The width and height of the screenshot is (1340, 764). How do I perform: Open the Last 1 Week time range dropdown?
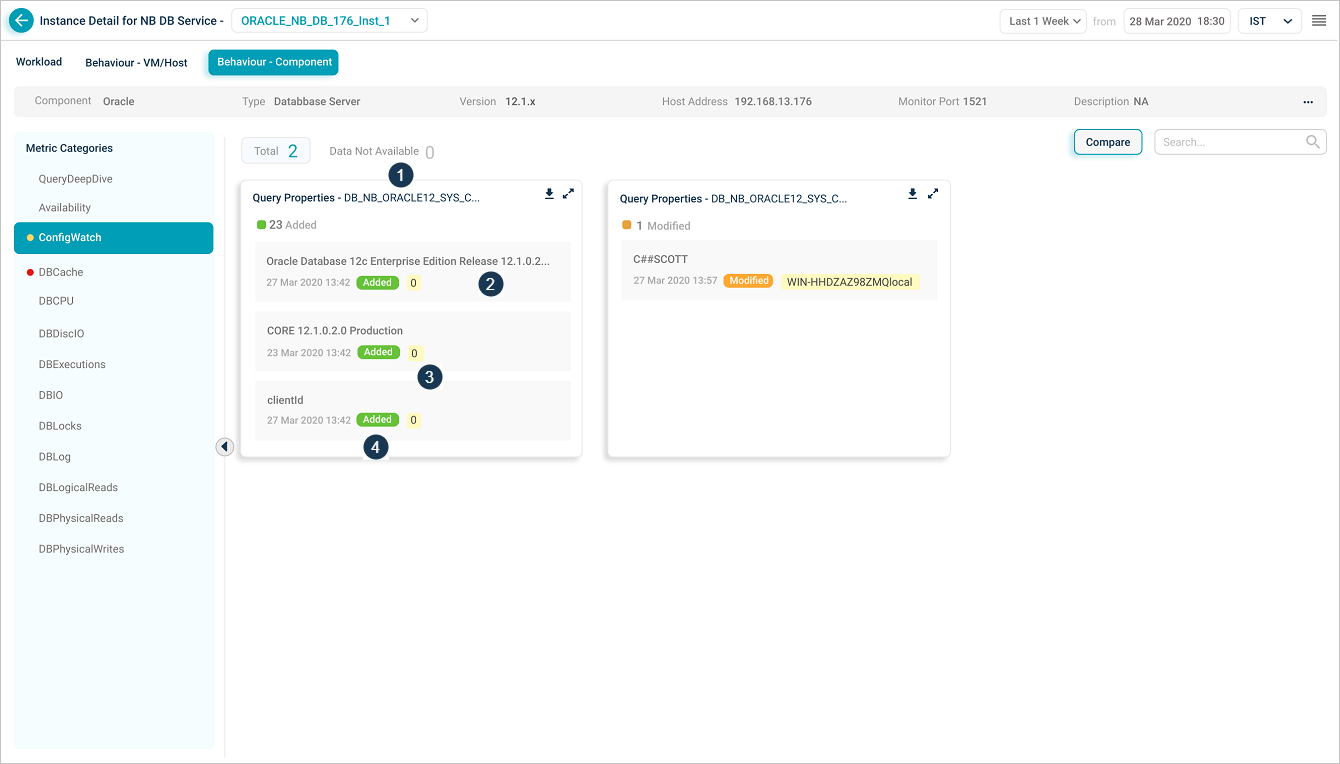click(x=1043, y=21)
